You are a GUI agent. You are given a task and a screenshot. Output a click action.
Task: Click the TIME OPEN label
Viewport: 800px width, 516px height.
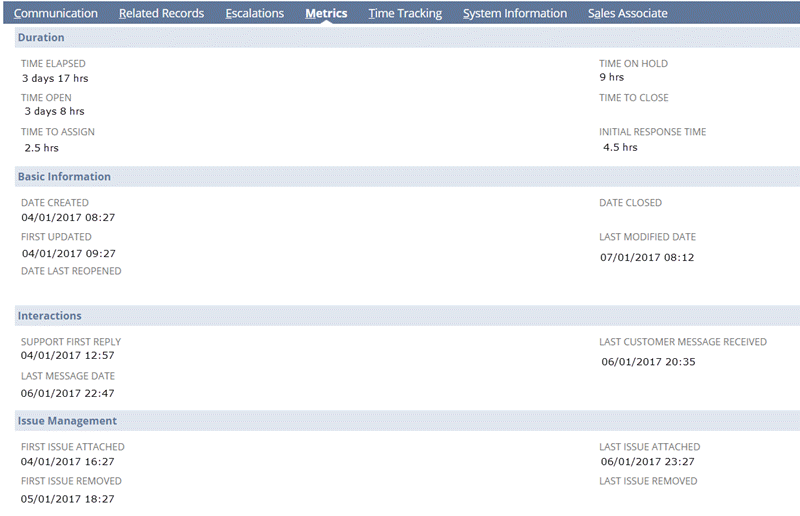[x=46, y=97]
